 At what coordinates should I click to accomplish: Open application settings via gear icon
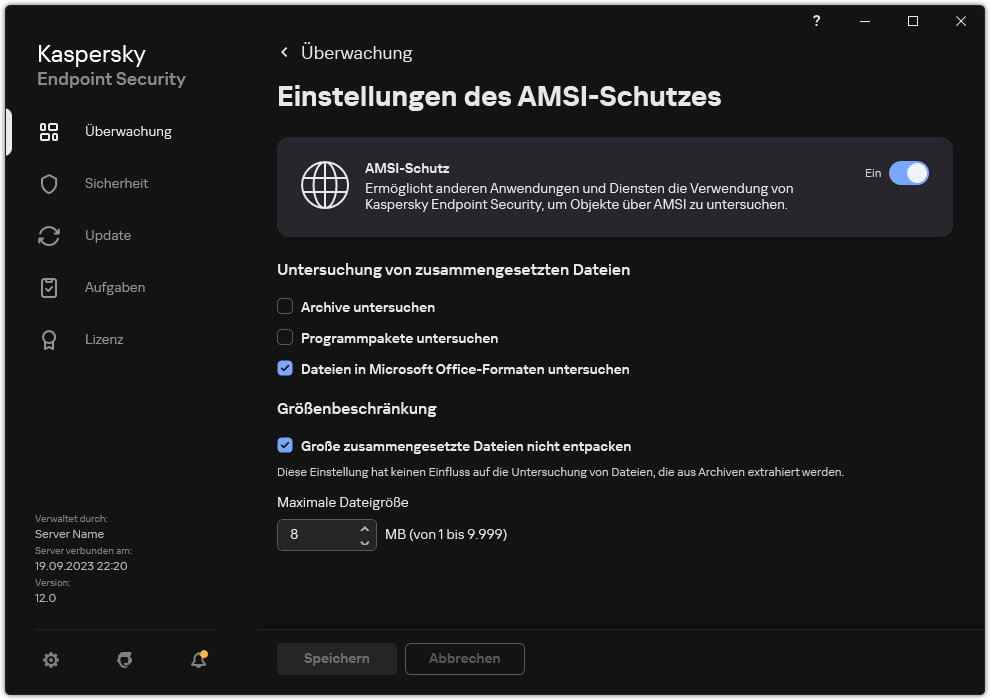pyautogui.click(x=51, y=659)
